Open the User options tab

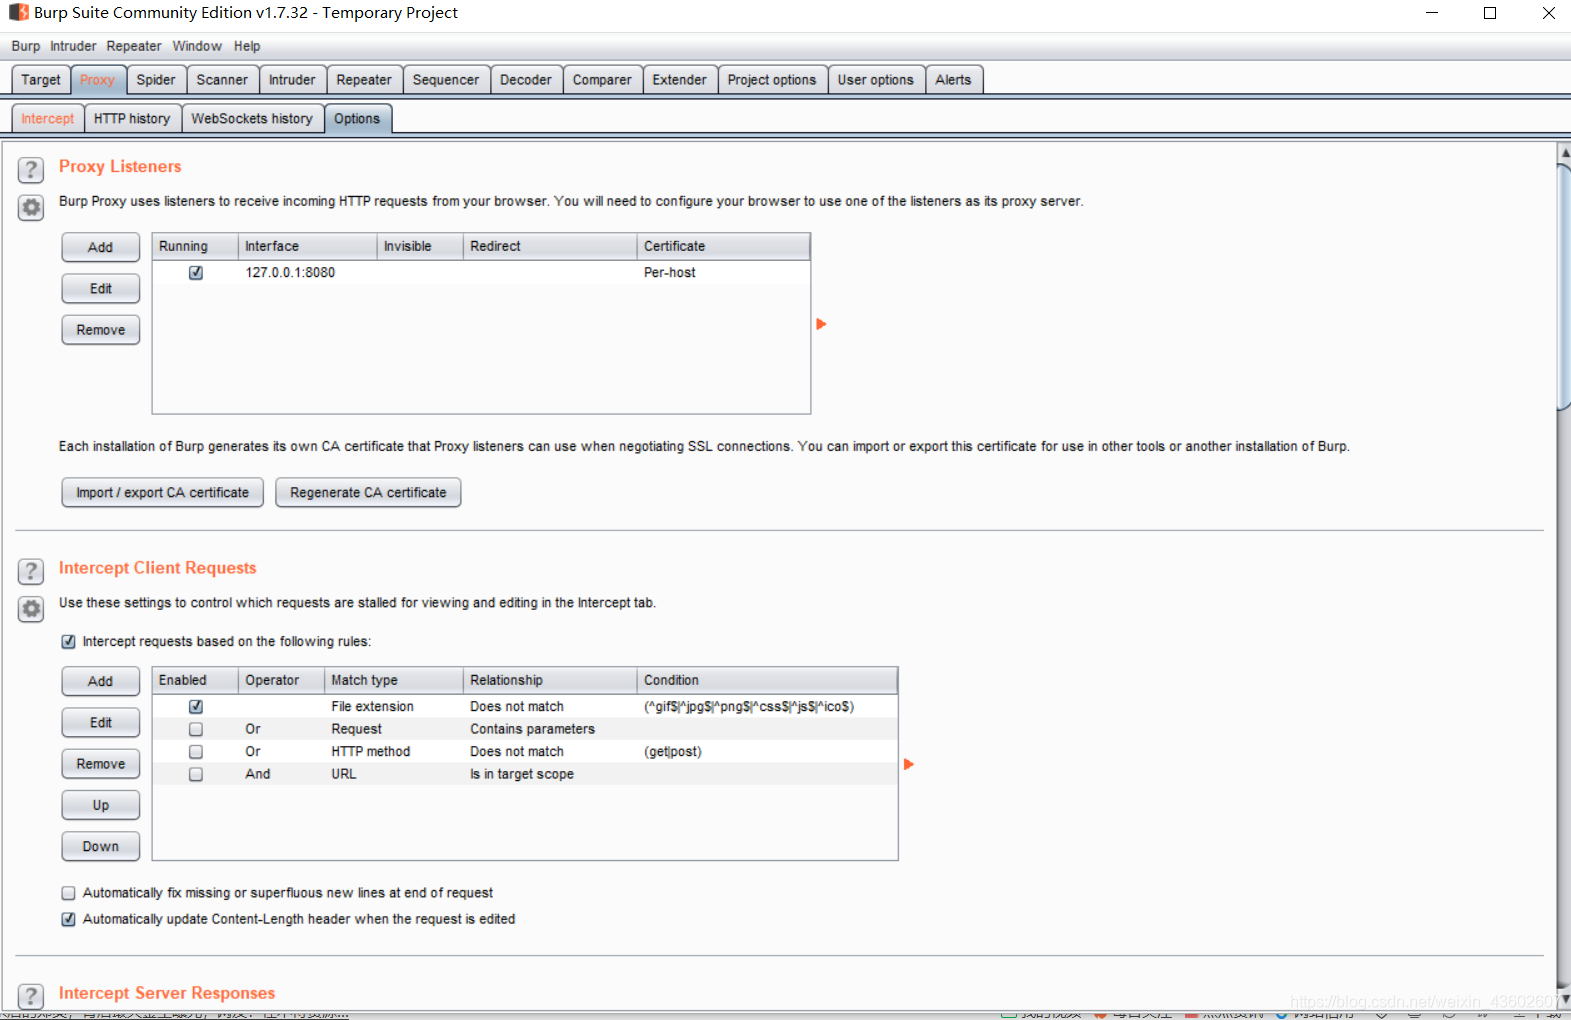[876, 80]
